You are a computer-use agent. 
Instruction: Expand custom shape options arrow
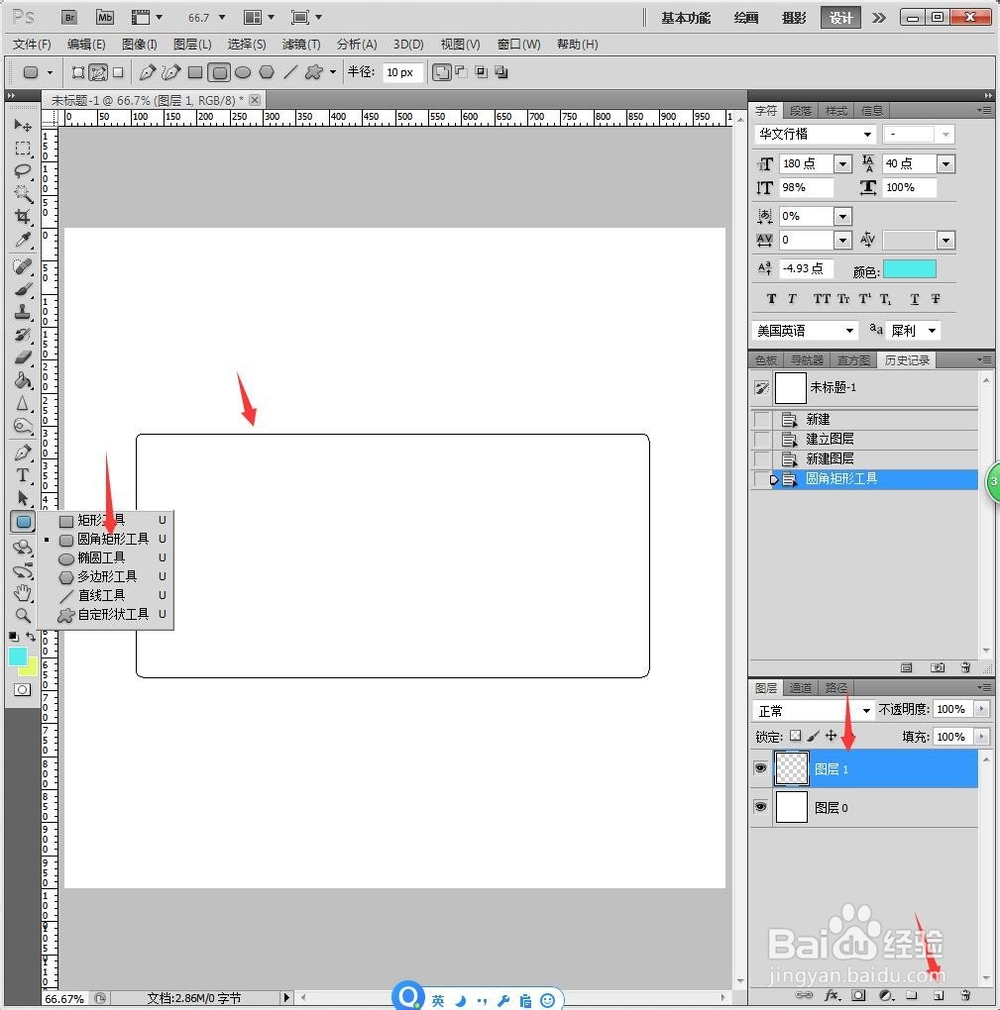[x=332, y=72]
